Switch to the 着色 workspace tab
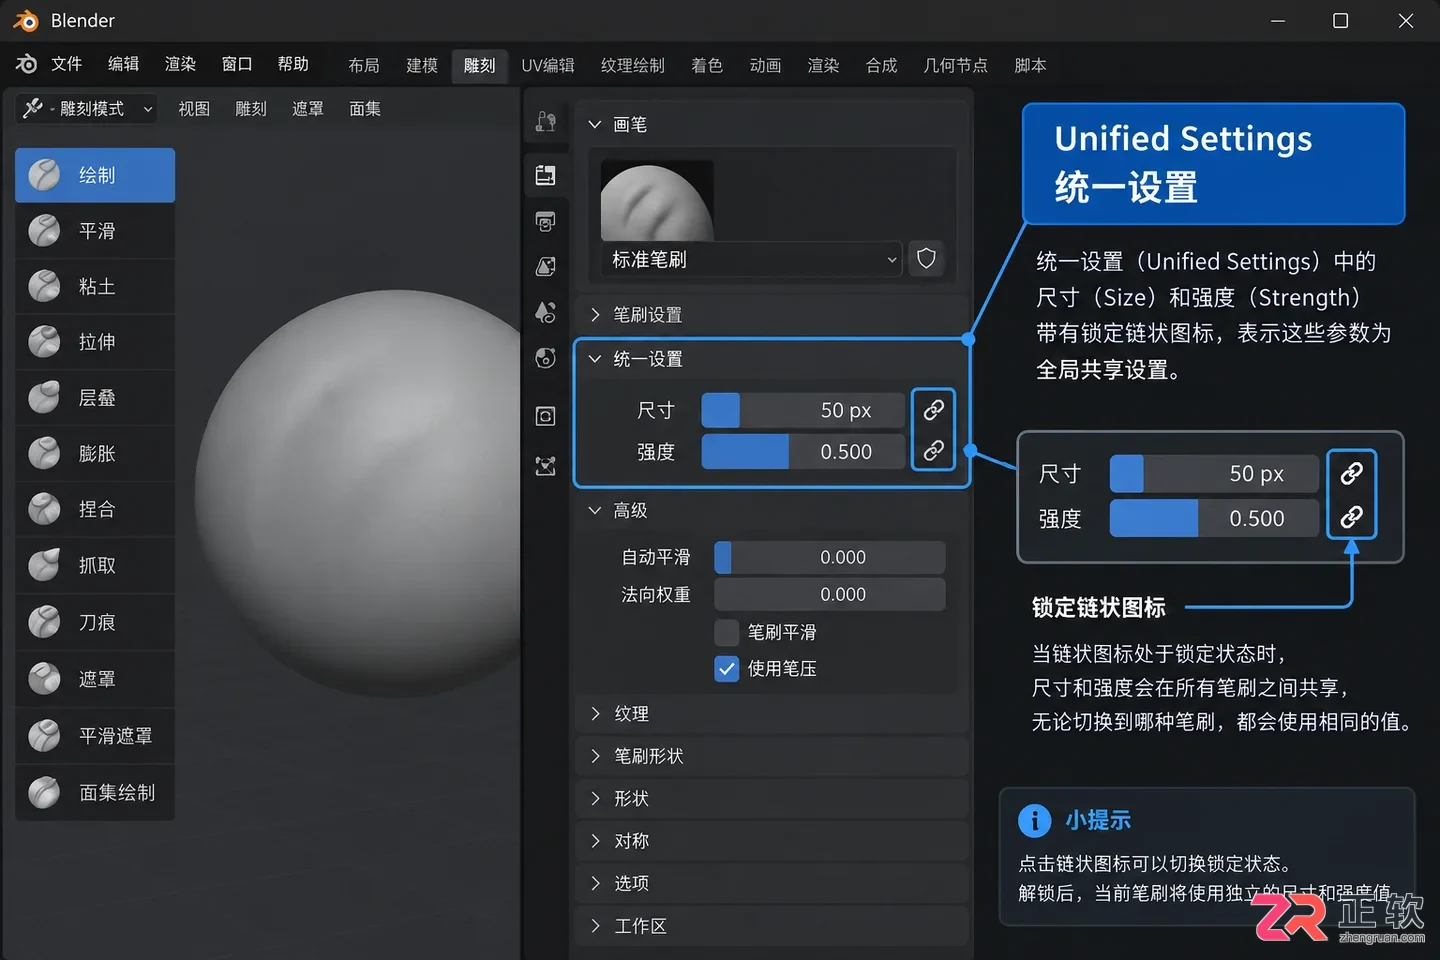This screenshot has height=960, width=1440. pos(707,65)
